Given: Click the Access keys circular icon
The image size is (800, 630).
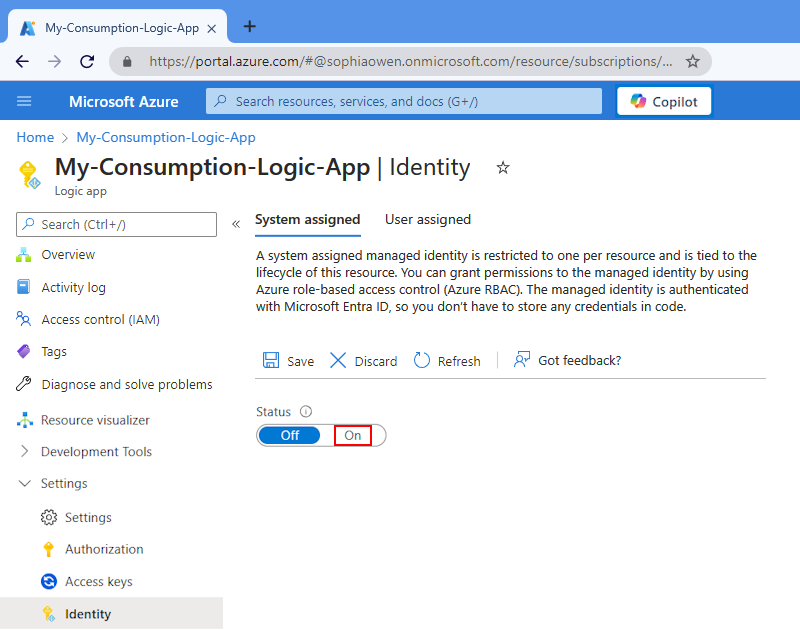Looking at the screenshot, I should pos(48,582).
